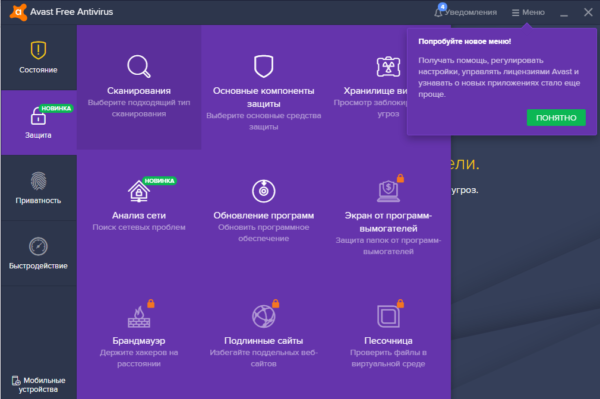
Task: Open the Хранилище вирусов quarantine icon
Action: click(388, 67)
